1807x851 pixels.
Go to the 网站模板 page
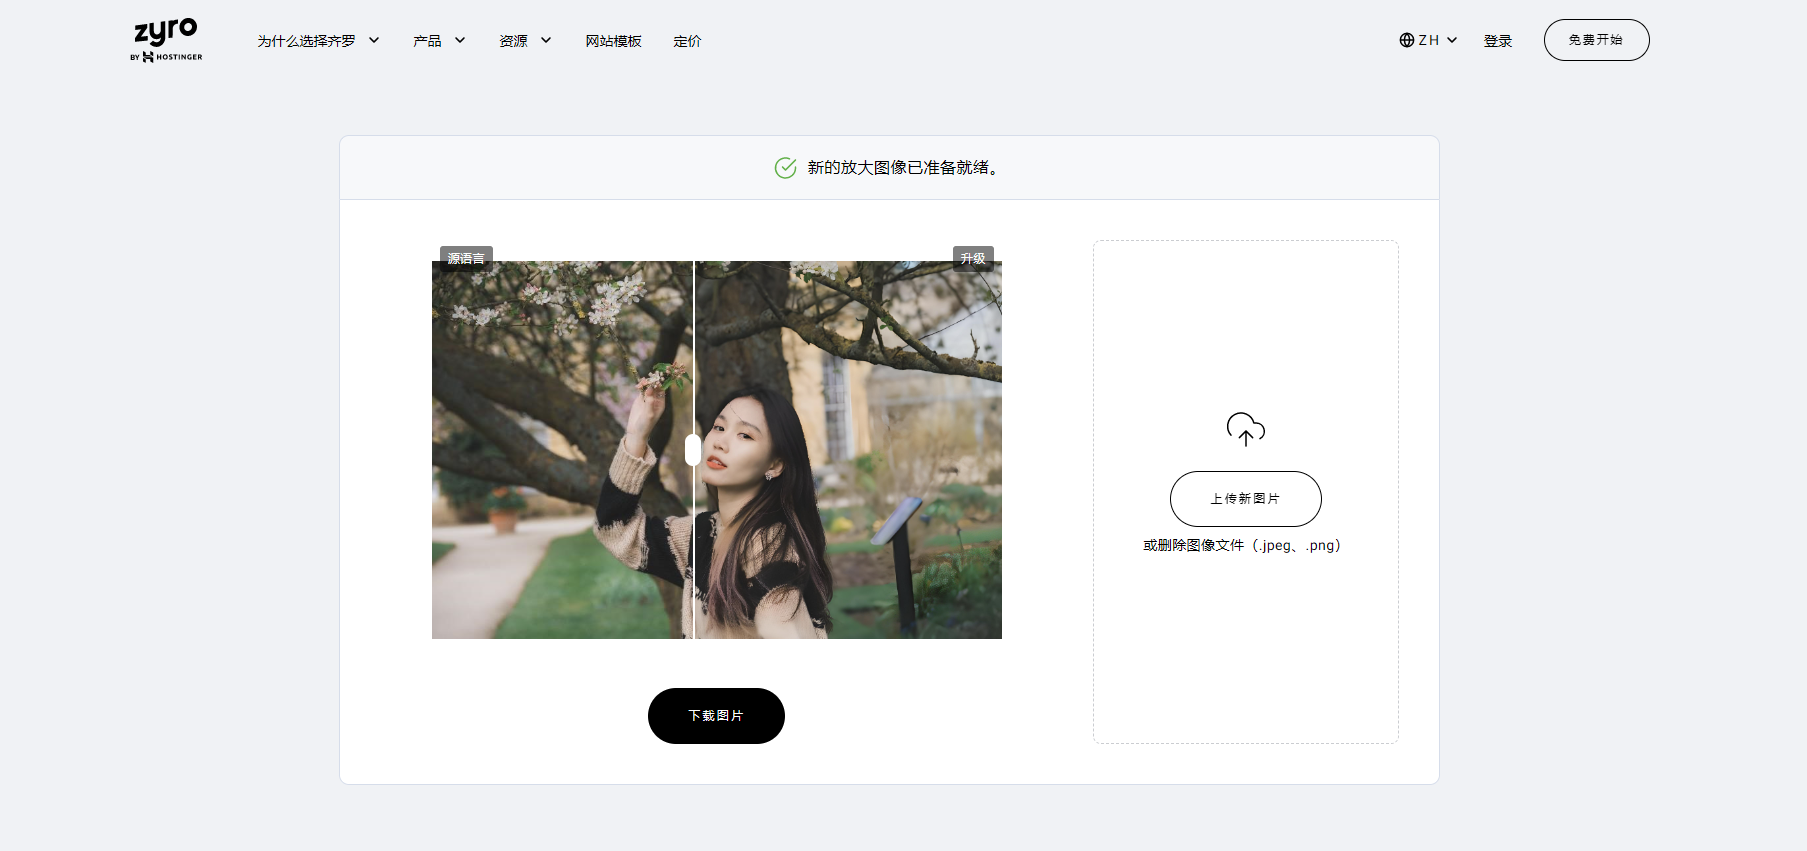click(x=613, y=41)
